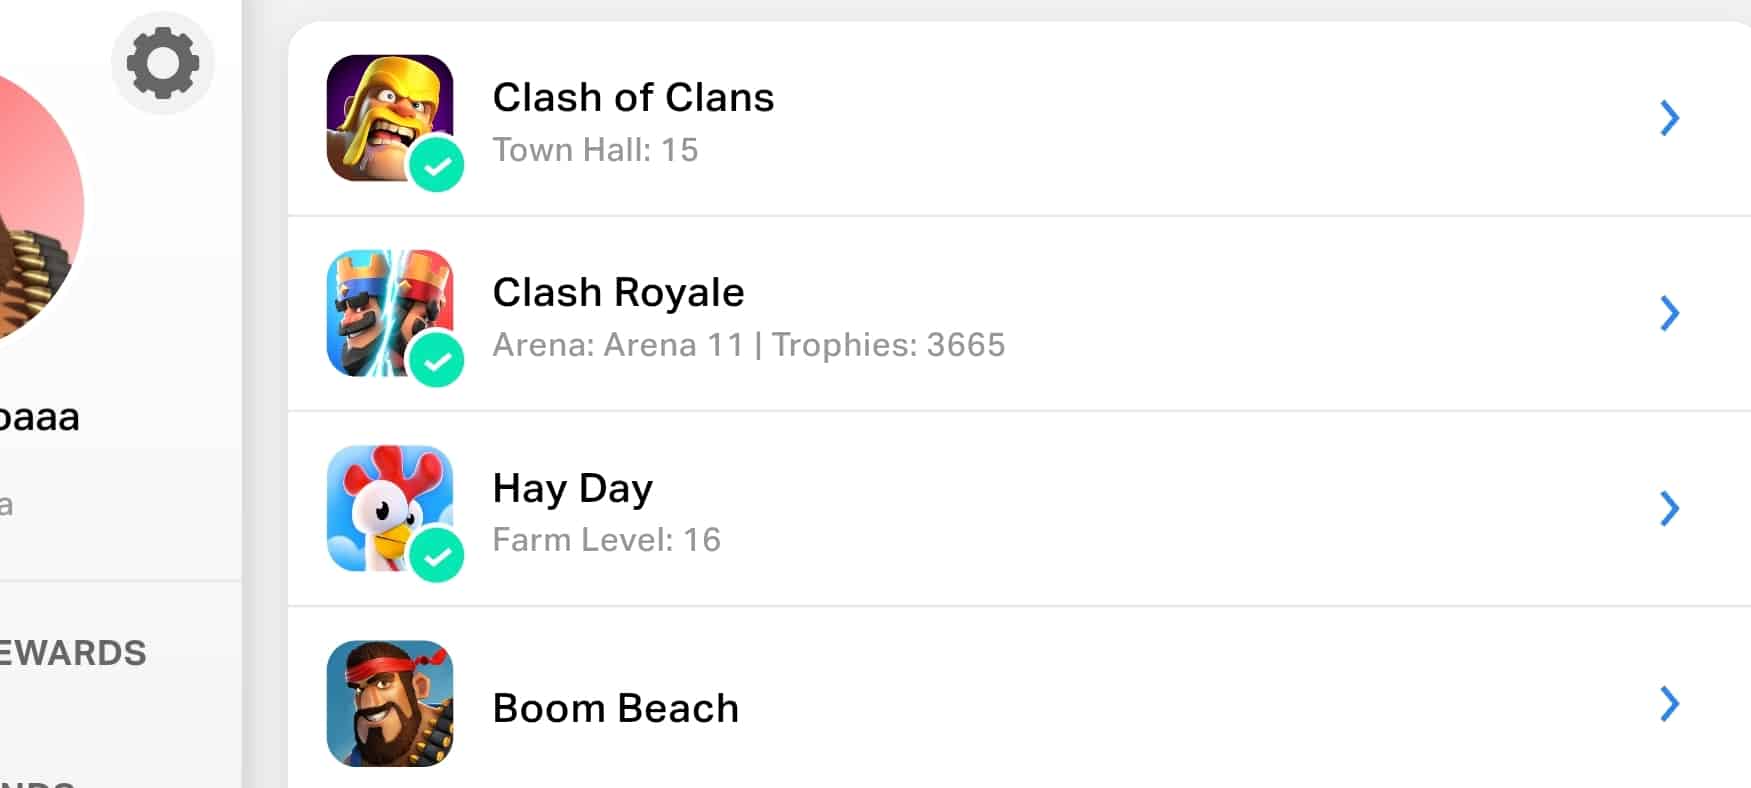This screenshot has height=788, width=1751.
Task: Click the Clash of Clans app icon
Action: click(385, 112)
